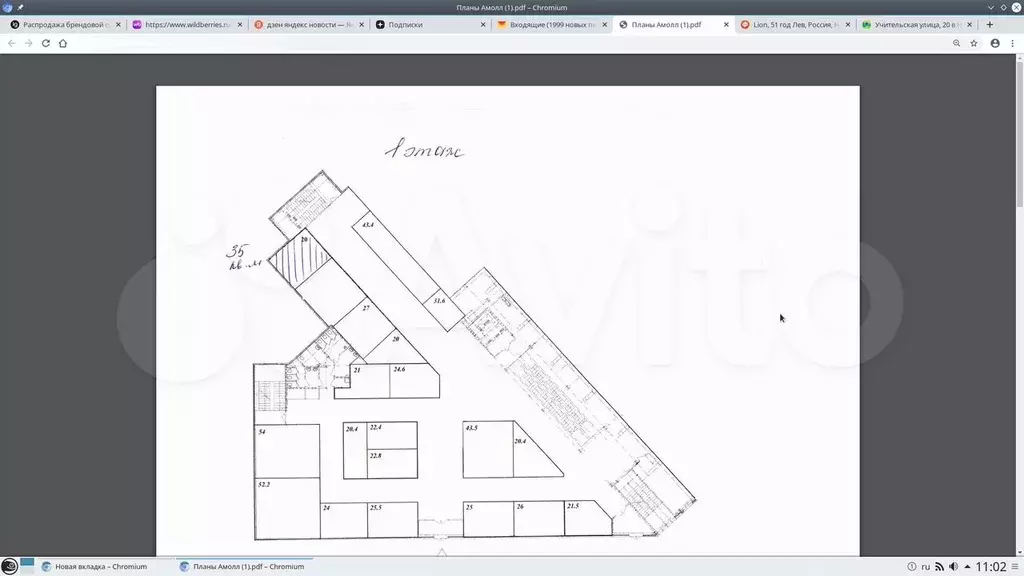Open the system application launcher menu

[9, 567]
